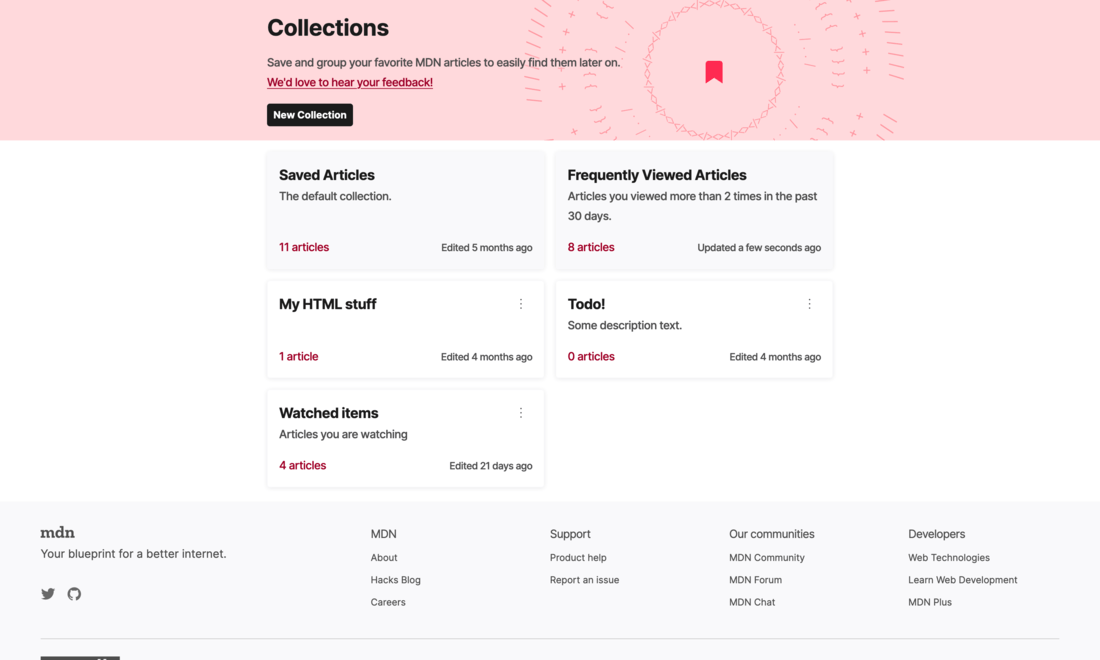Open the Todo! collection options menu

[809, 304]
